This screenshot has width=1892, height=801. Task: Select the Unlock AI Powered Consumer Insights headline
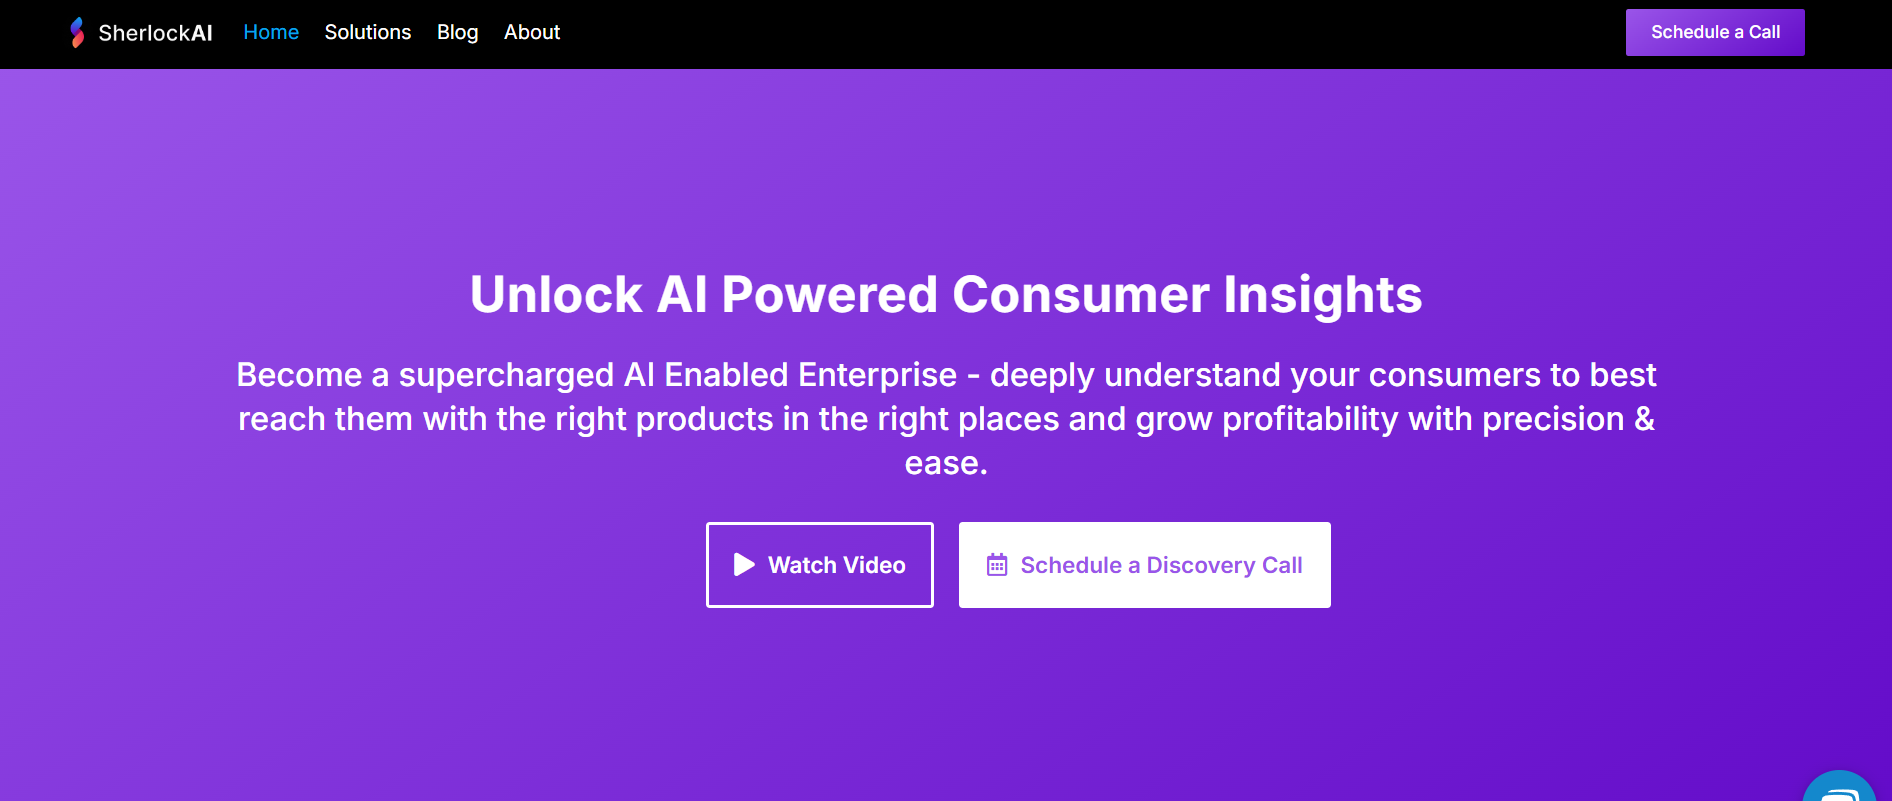tap(946, 295)
